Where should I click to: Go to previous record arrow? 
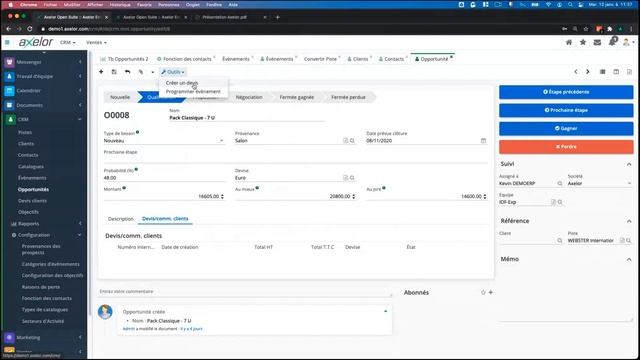coord(576,72)
